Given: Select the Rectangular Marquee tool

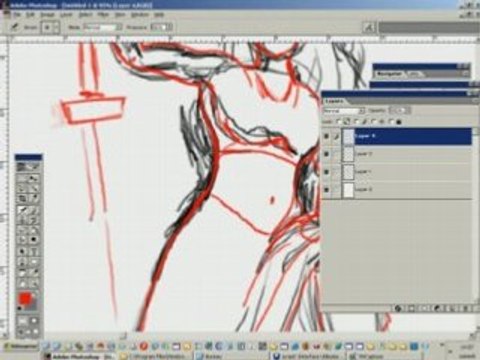Looking at the screenshot, I should (x=22, y=179).
